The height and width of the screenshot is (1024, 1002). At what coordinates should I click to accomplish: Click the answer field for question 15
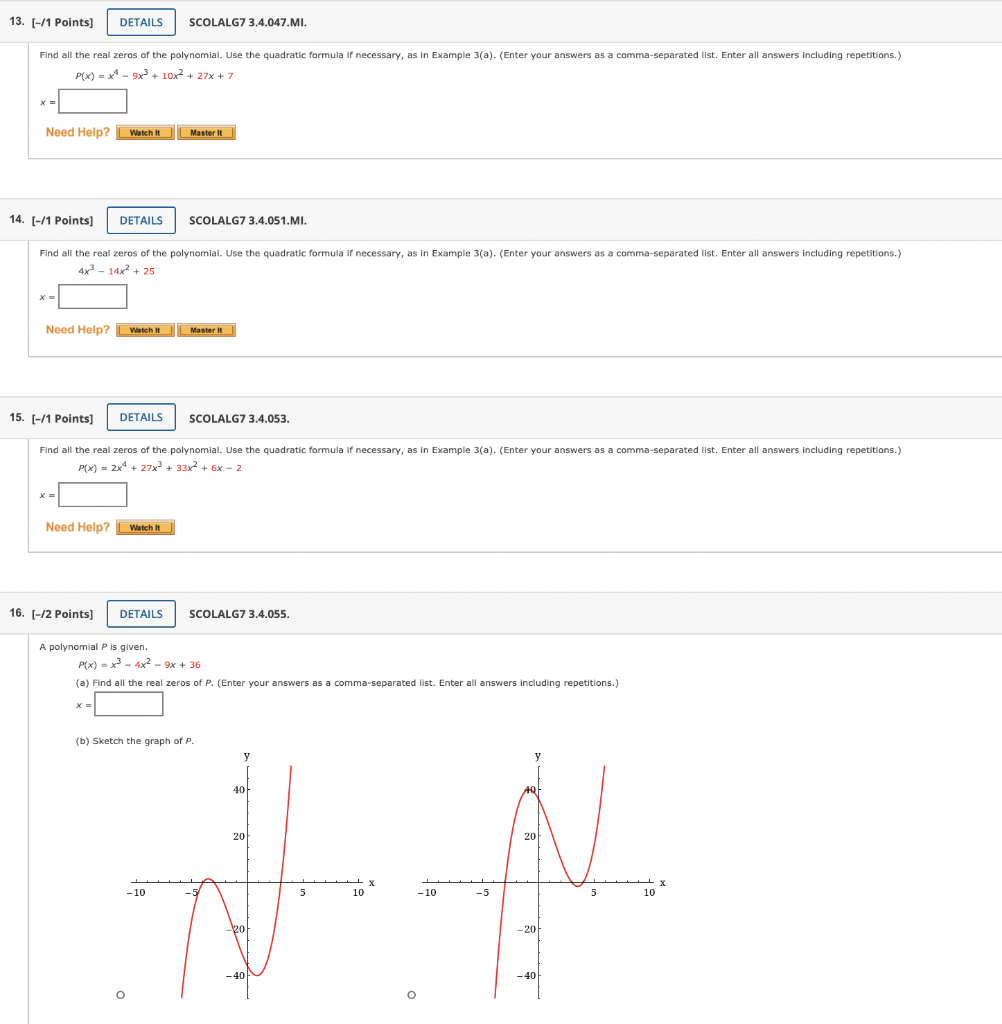tap(91, 494)
